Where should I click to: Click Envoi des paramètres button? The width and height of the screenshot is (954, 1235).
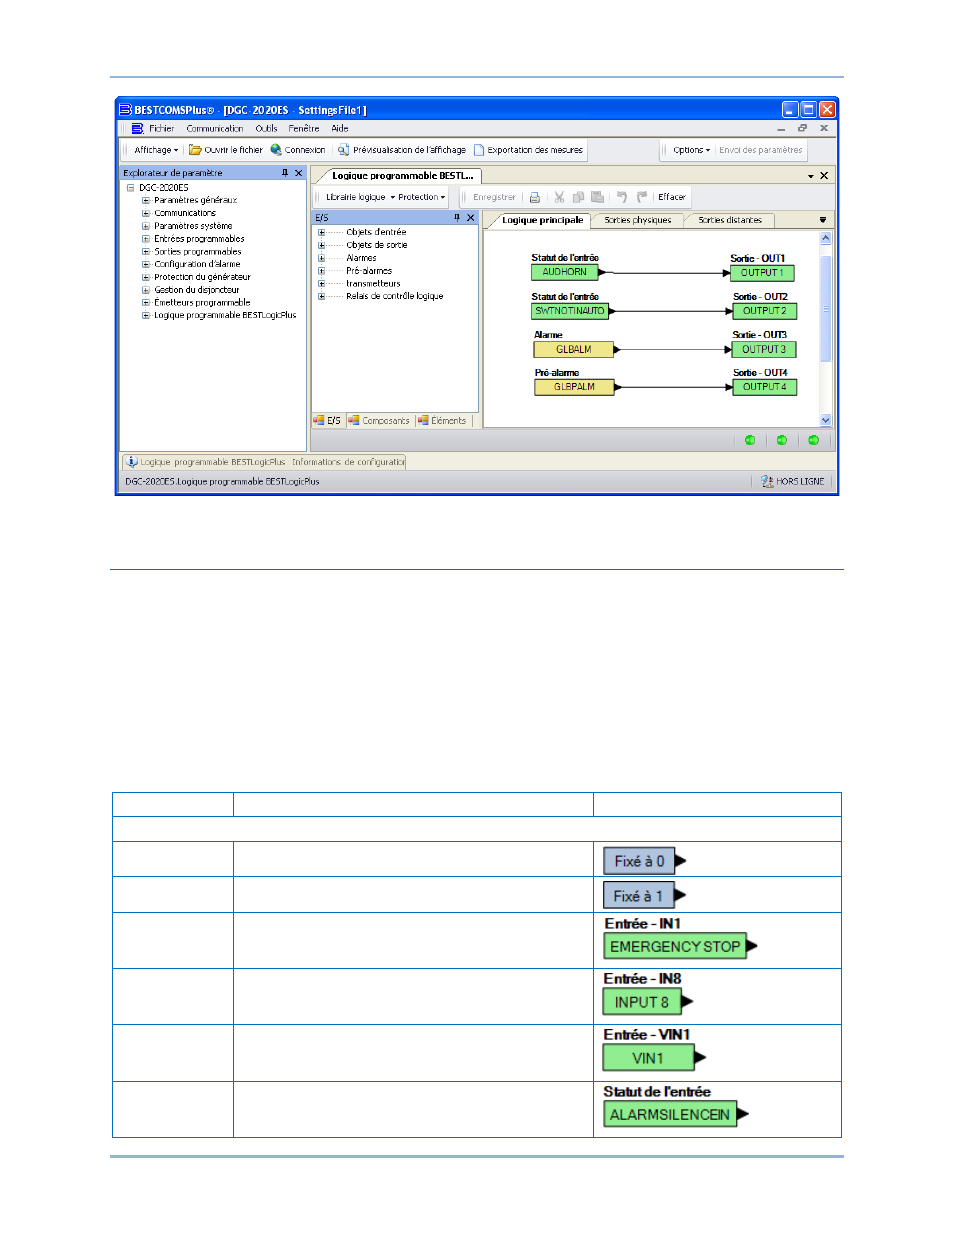click(761, 150)
